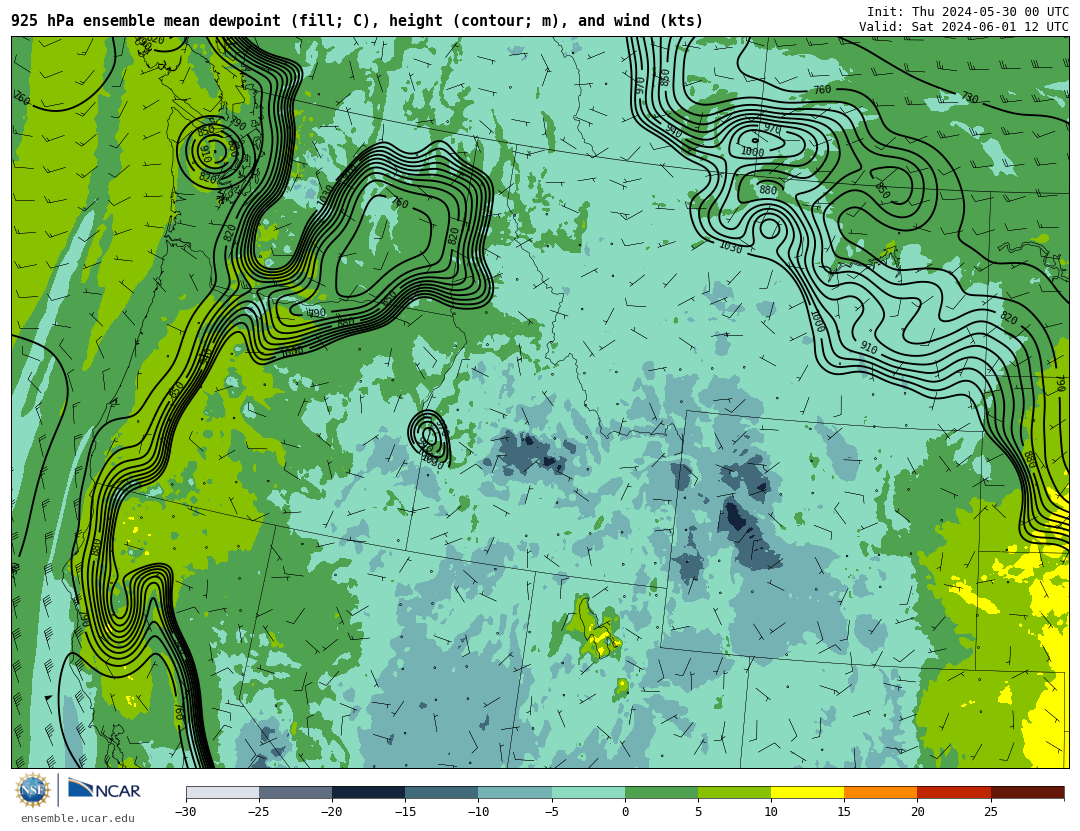Click the 730 contour label
Viewport: 1080px width, 831px height.
969,97
